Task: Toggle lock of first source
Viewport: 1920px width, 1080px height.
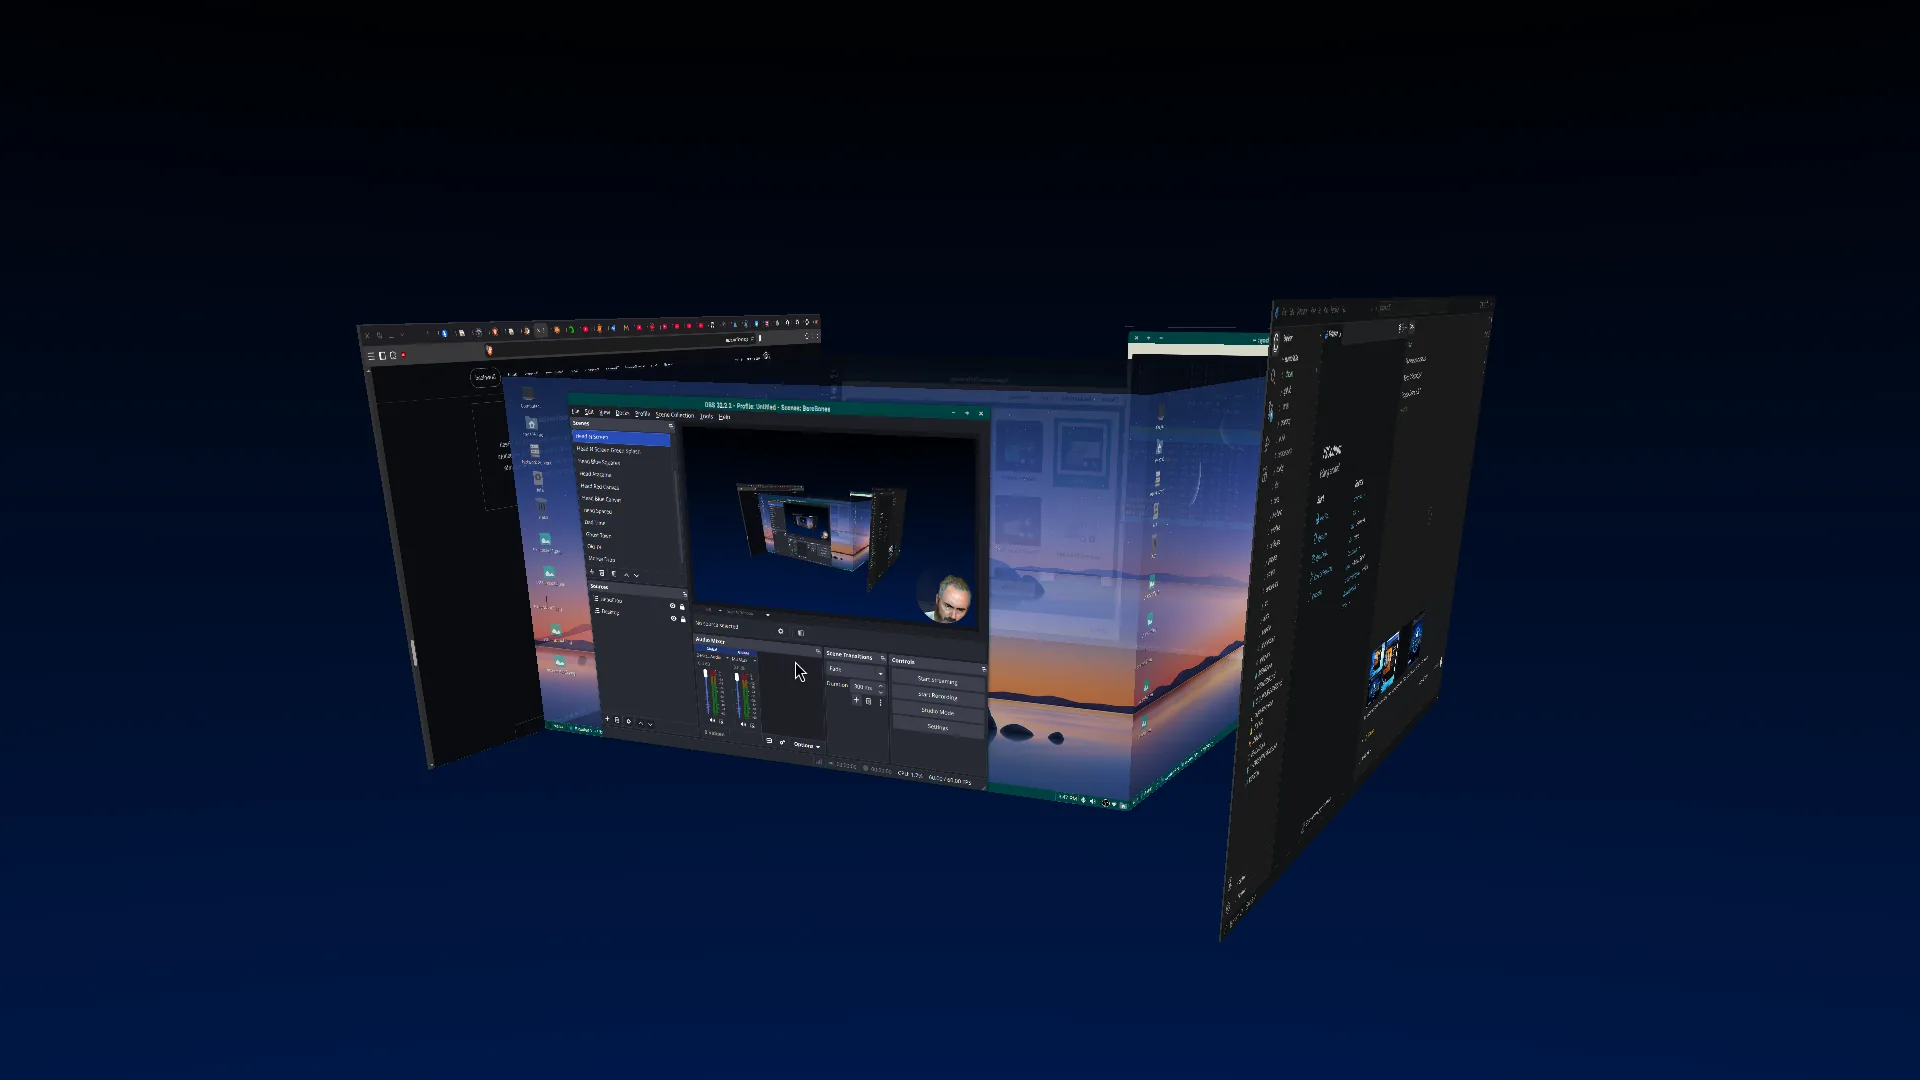Action: (x=682, y=607)
